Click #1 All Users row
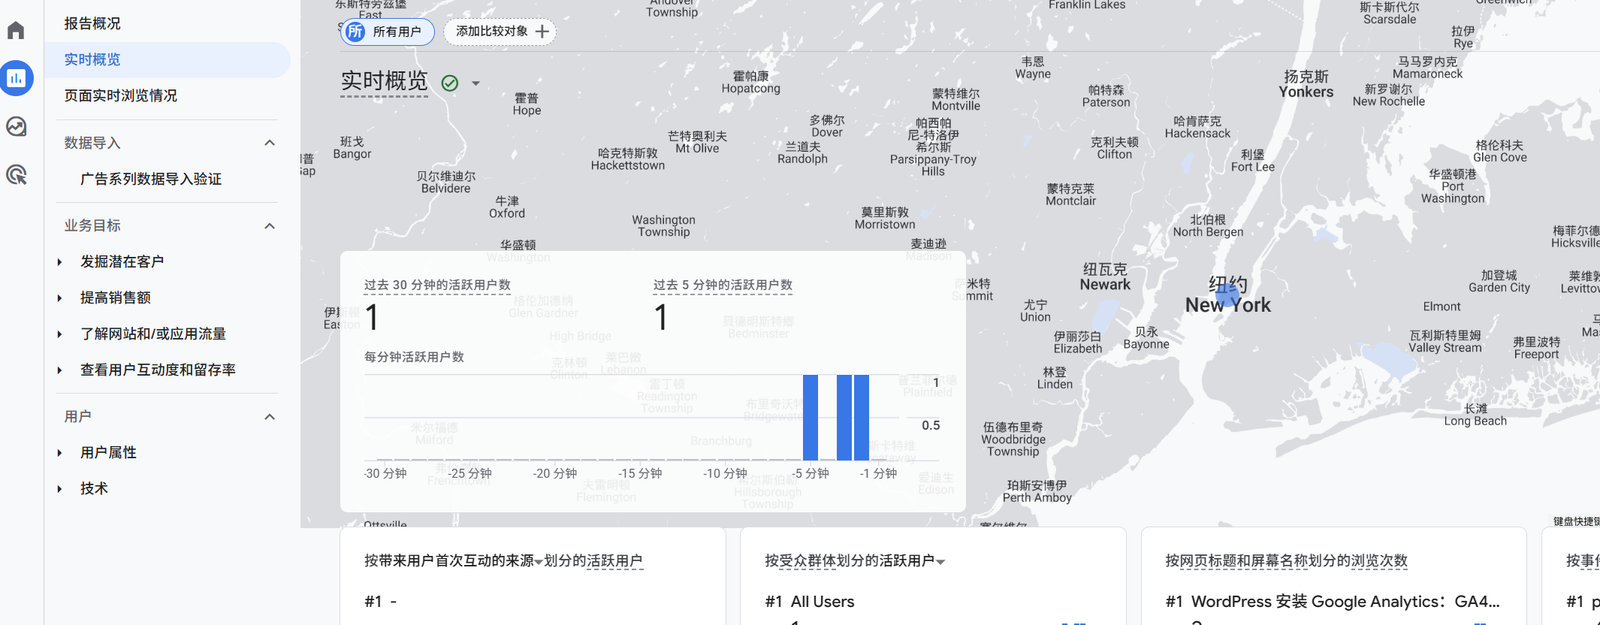 [810, 602]
